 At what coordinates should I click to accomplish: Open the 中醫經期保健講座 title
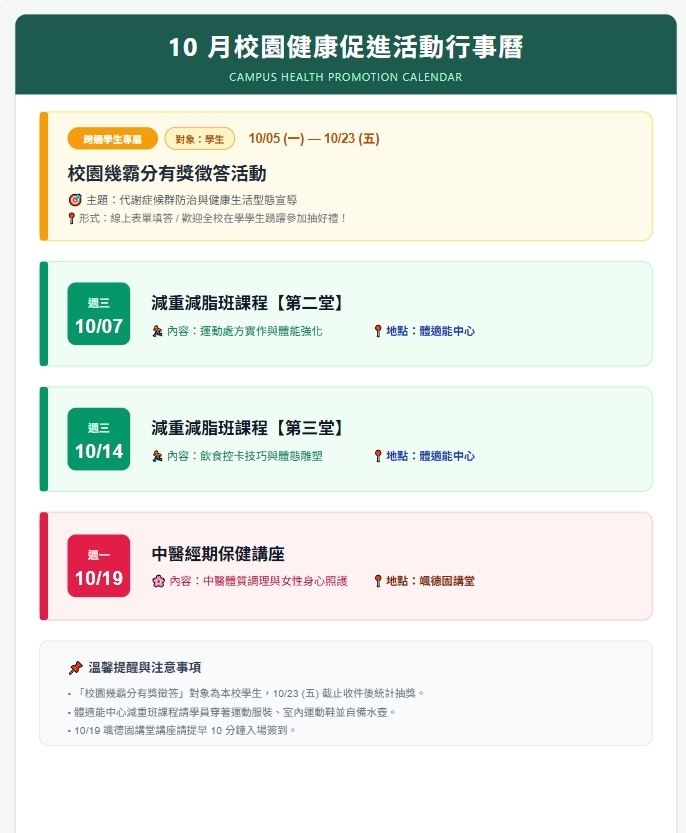click(x=218, y=554)
